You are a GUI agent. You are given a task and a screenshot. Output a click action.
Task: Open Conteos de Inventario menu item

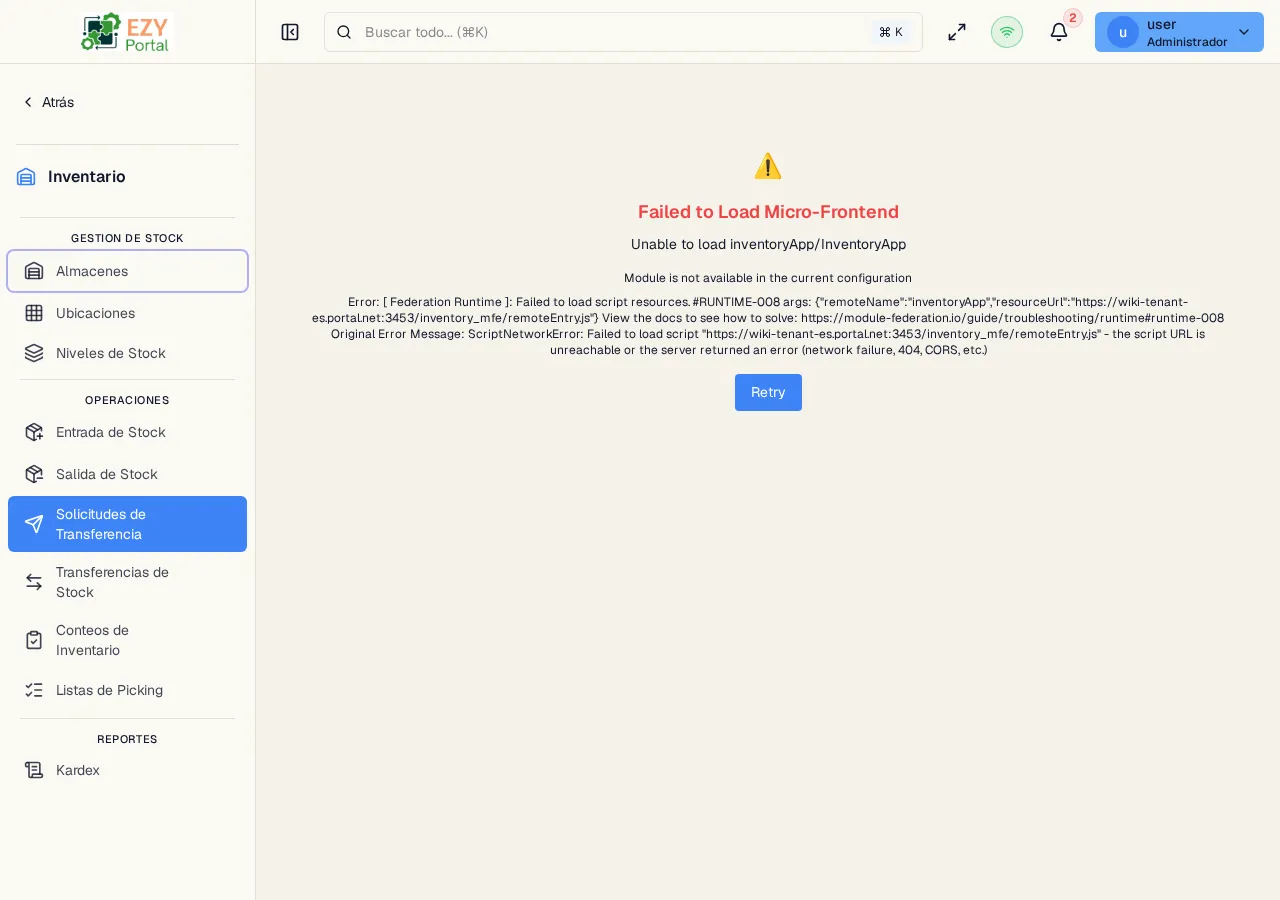pyautogui.click(x=127, y=640)
